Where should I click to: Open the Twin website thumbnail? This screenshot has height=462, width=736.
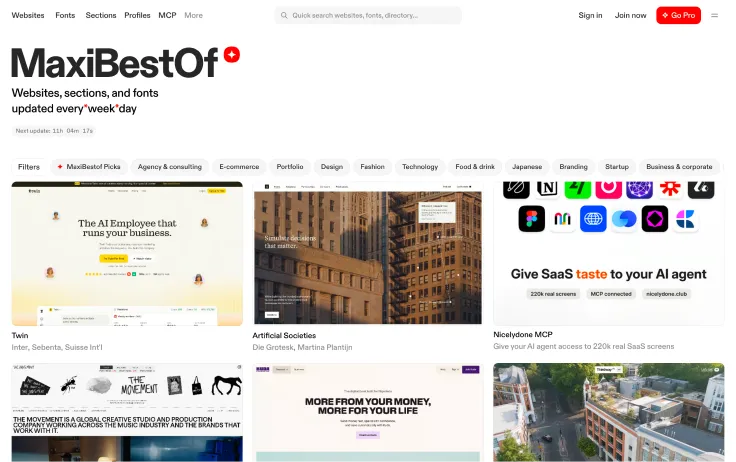point(127,254)
